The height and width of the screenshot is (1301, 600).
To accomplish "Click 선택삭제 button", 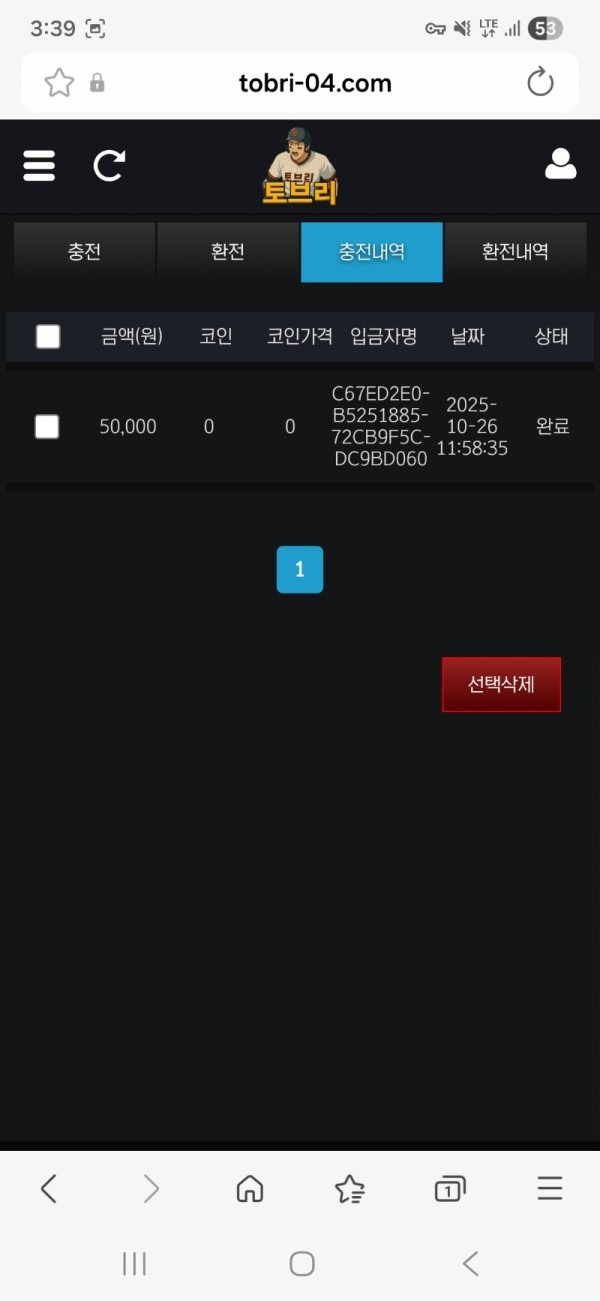I will (x=501, y=685).
